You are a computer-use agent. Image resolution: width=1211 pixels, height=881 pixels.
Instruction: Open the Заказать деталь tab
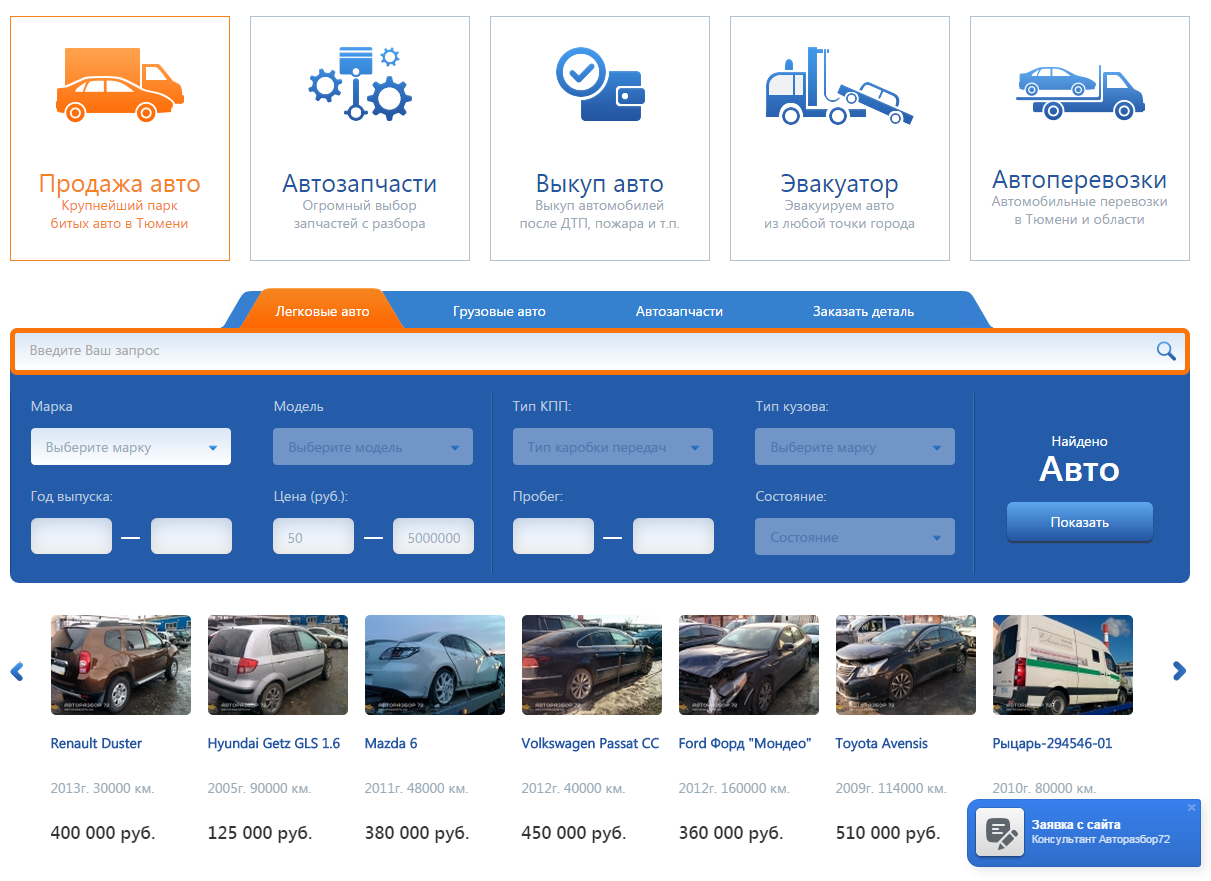[x=863, y=311]
